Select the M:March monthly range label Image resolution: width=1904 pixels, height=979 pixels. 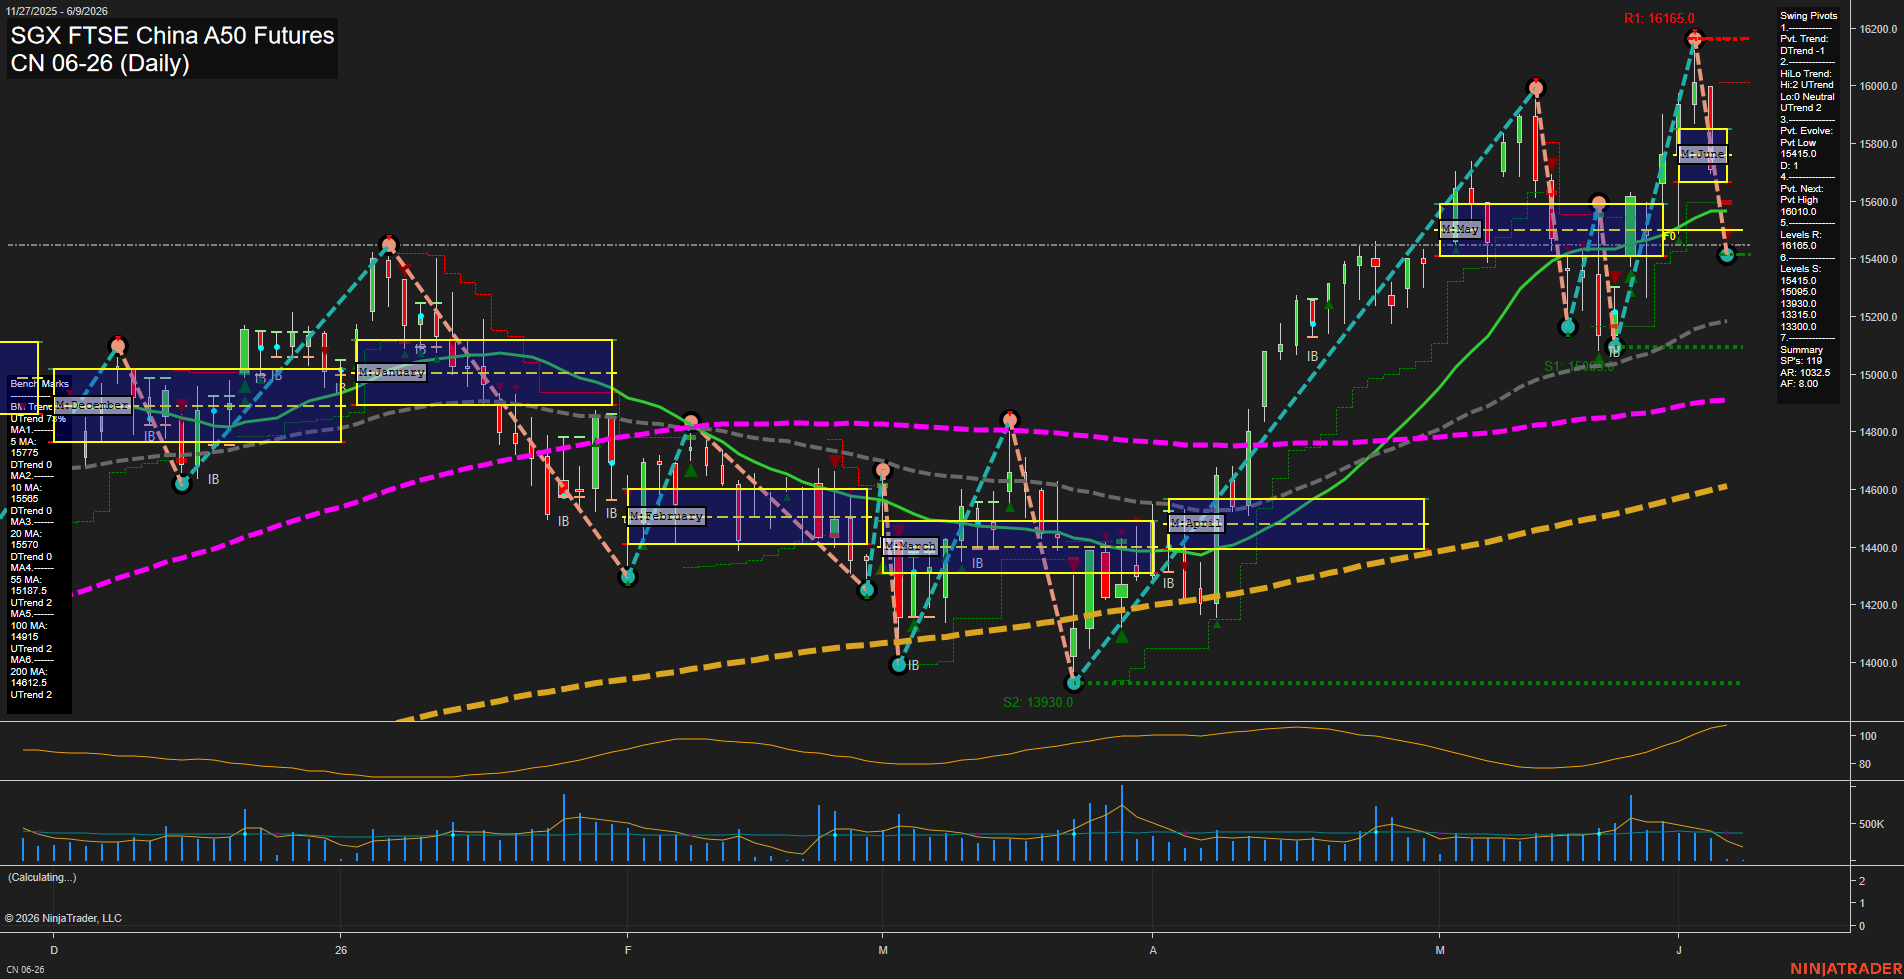point(911,546)
